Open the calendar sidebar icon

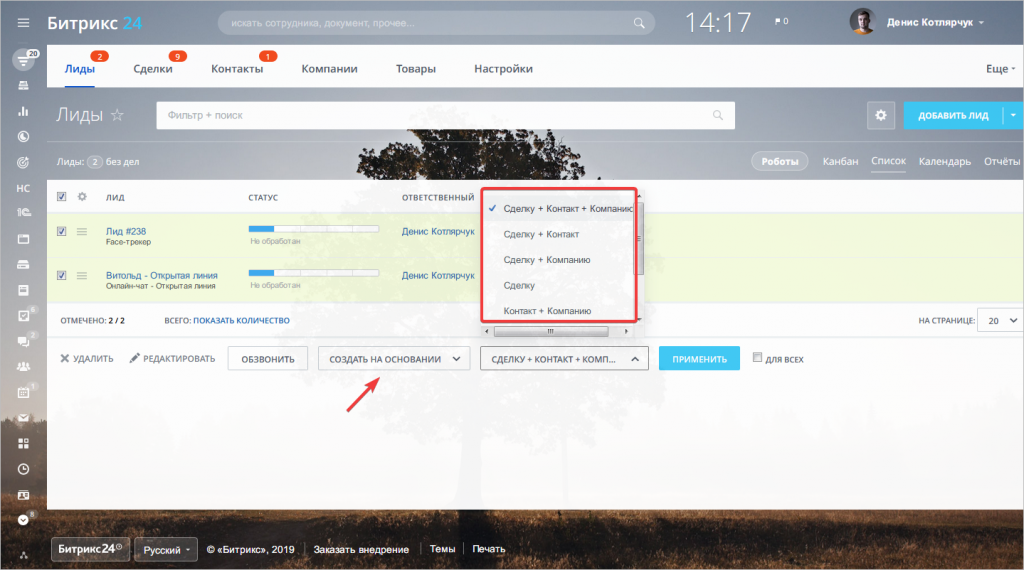pos(24,392)
